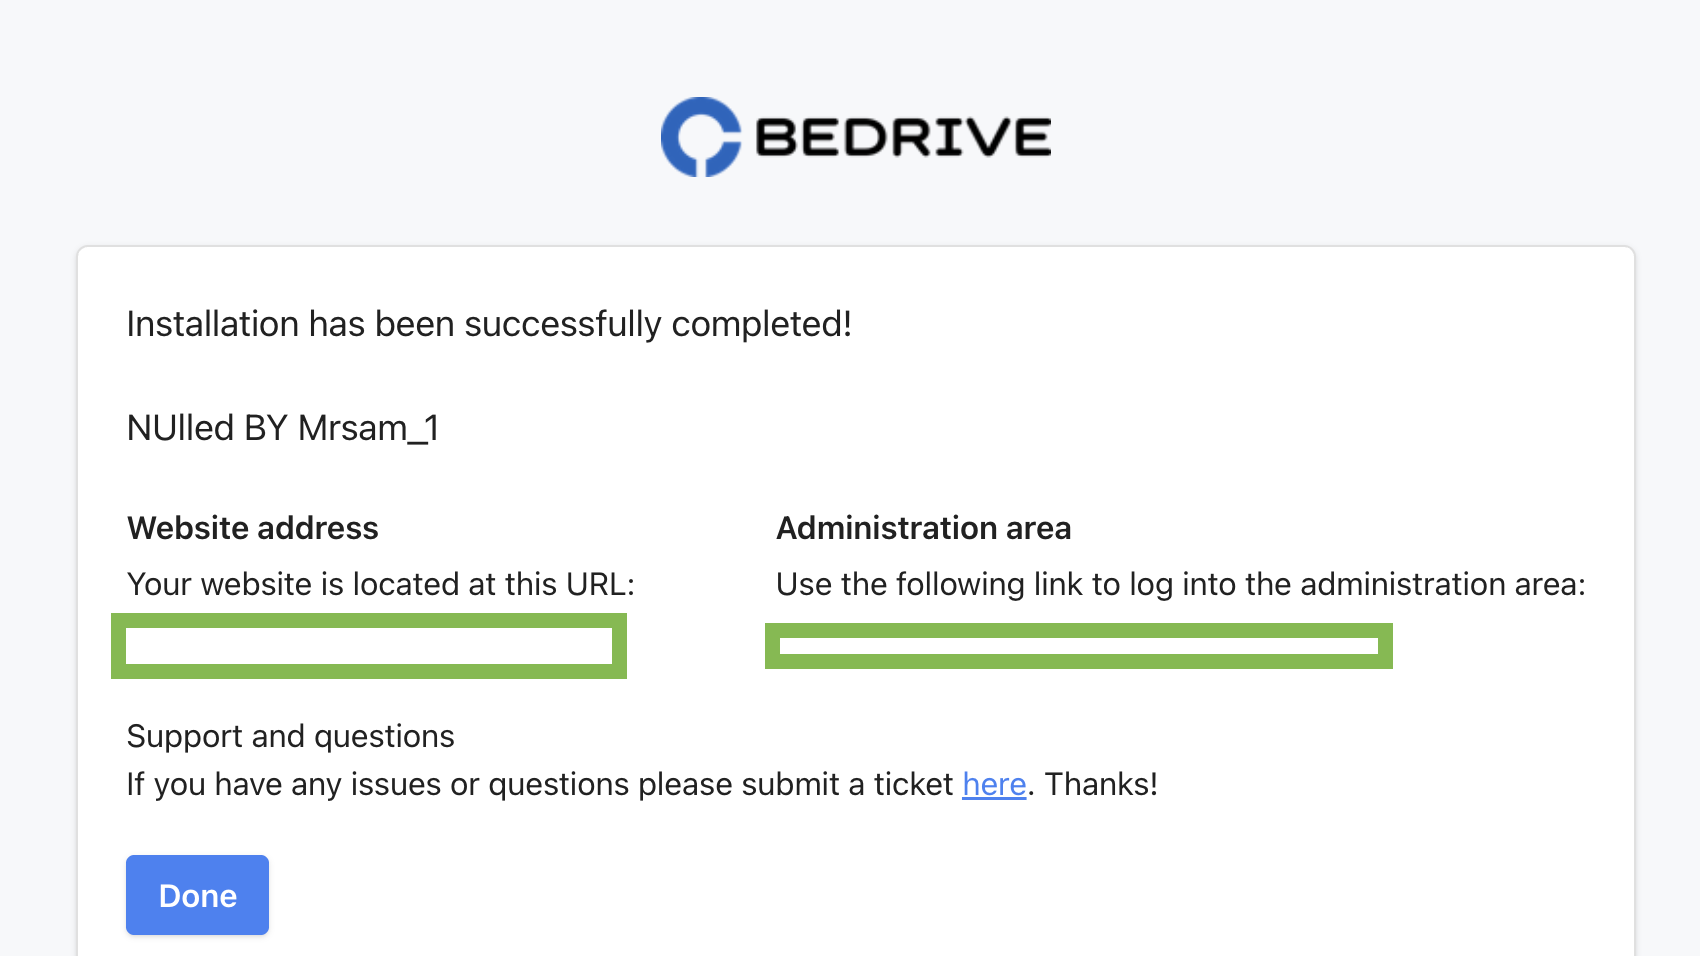
Task: Open the 'here' support ticket link
Action: [994, 784]
